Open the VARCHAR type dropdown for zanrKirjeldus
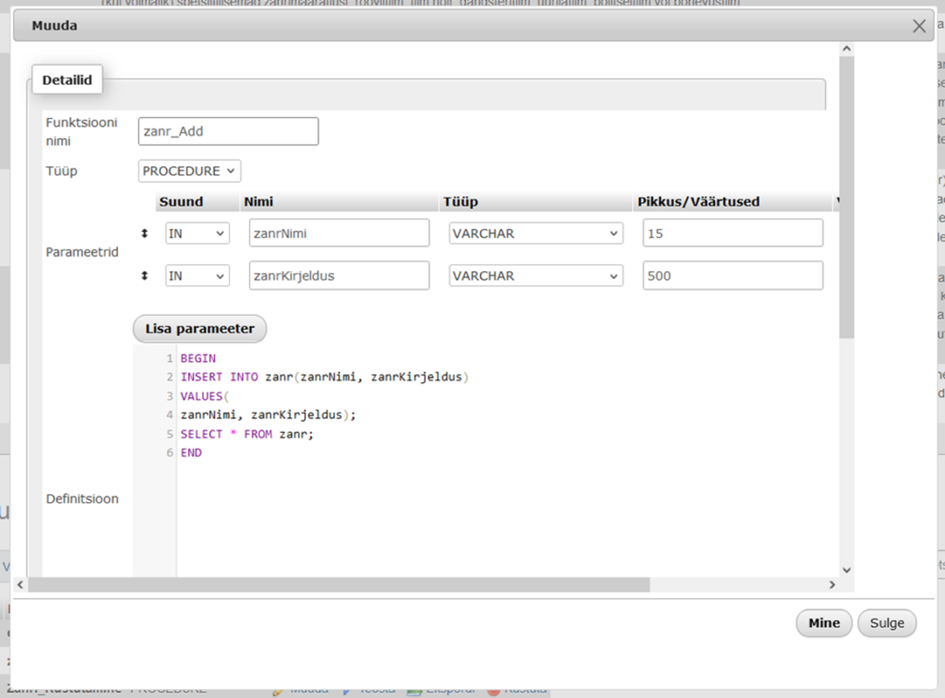This screenshot has height=698, width=945. (536, 276)
